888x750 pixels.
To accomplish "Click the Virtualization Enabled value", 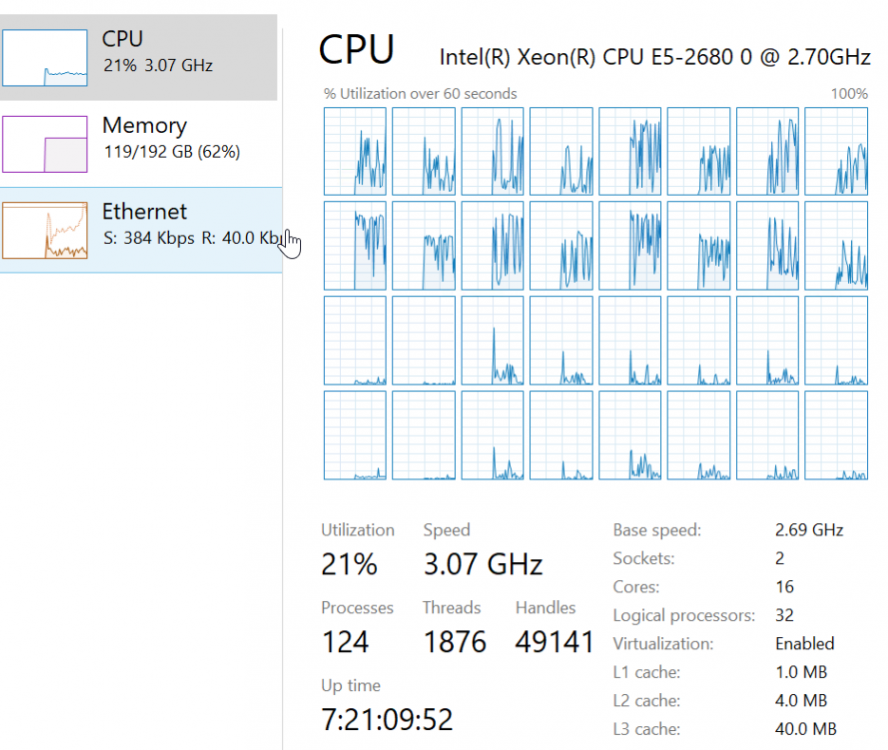I will point(804,644).
